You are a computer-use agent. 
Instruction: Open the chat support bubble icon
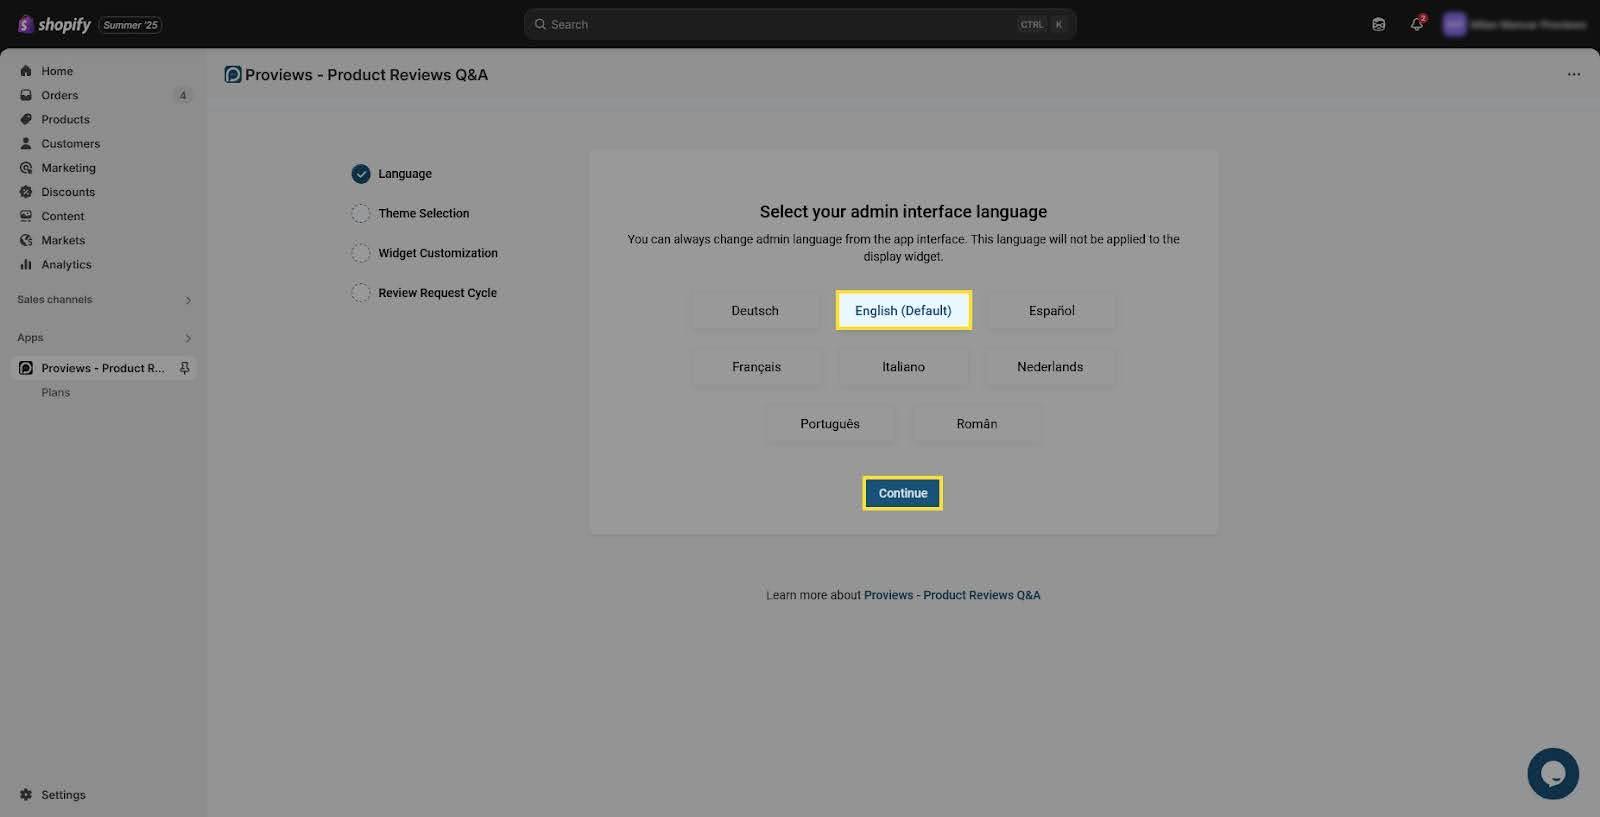point(1552,773)
